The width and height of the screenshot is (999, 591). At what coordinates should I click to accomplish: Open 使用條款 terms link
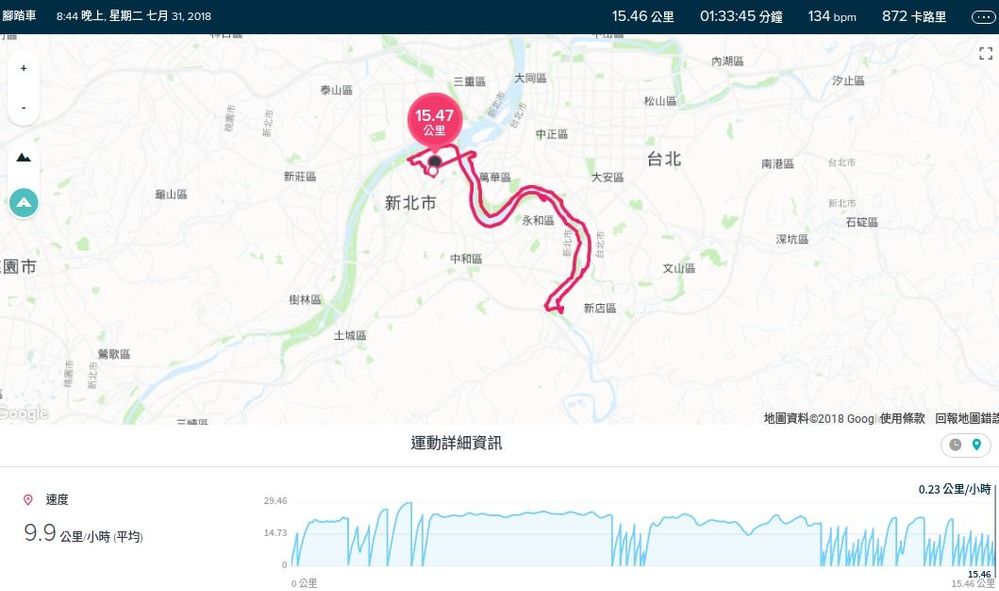coord(902,418)
